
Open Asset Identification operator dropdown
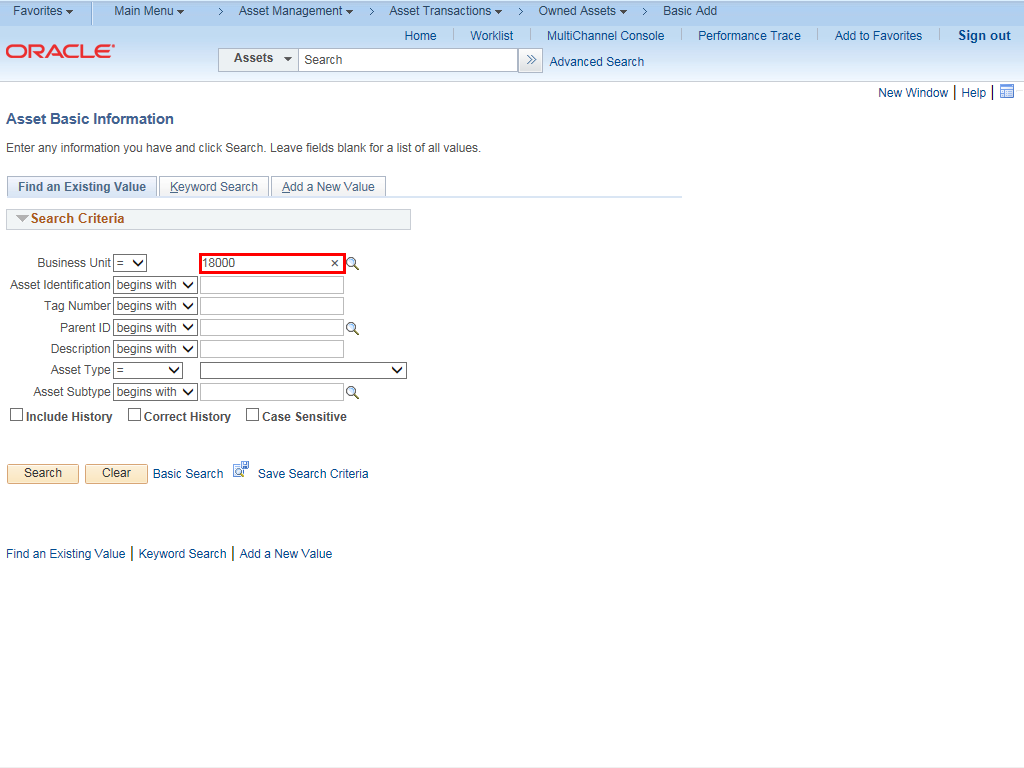pyautogui.click(x=155, y=285)
